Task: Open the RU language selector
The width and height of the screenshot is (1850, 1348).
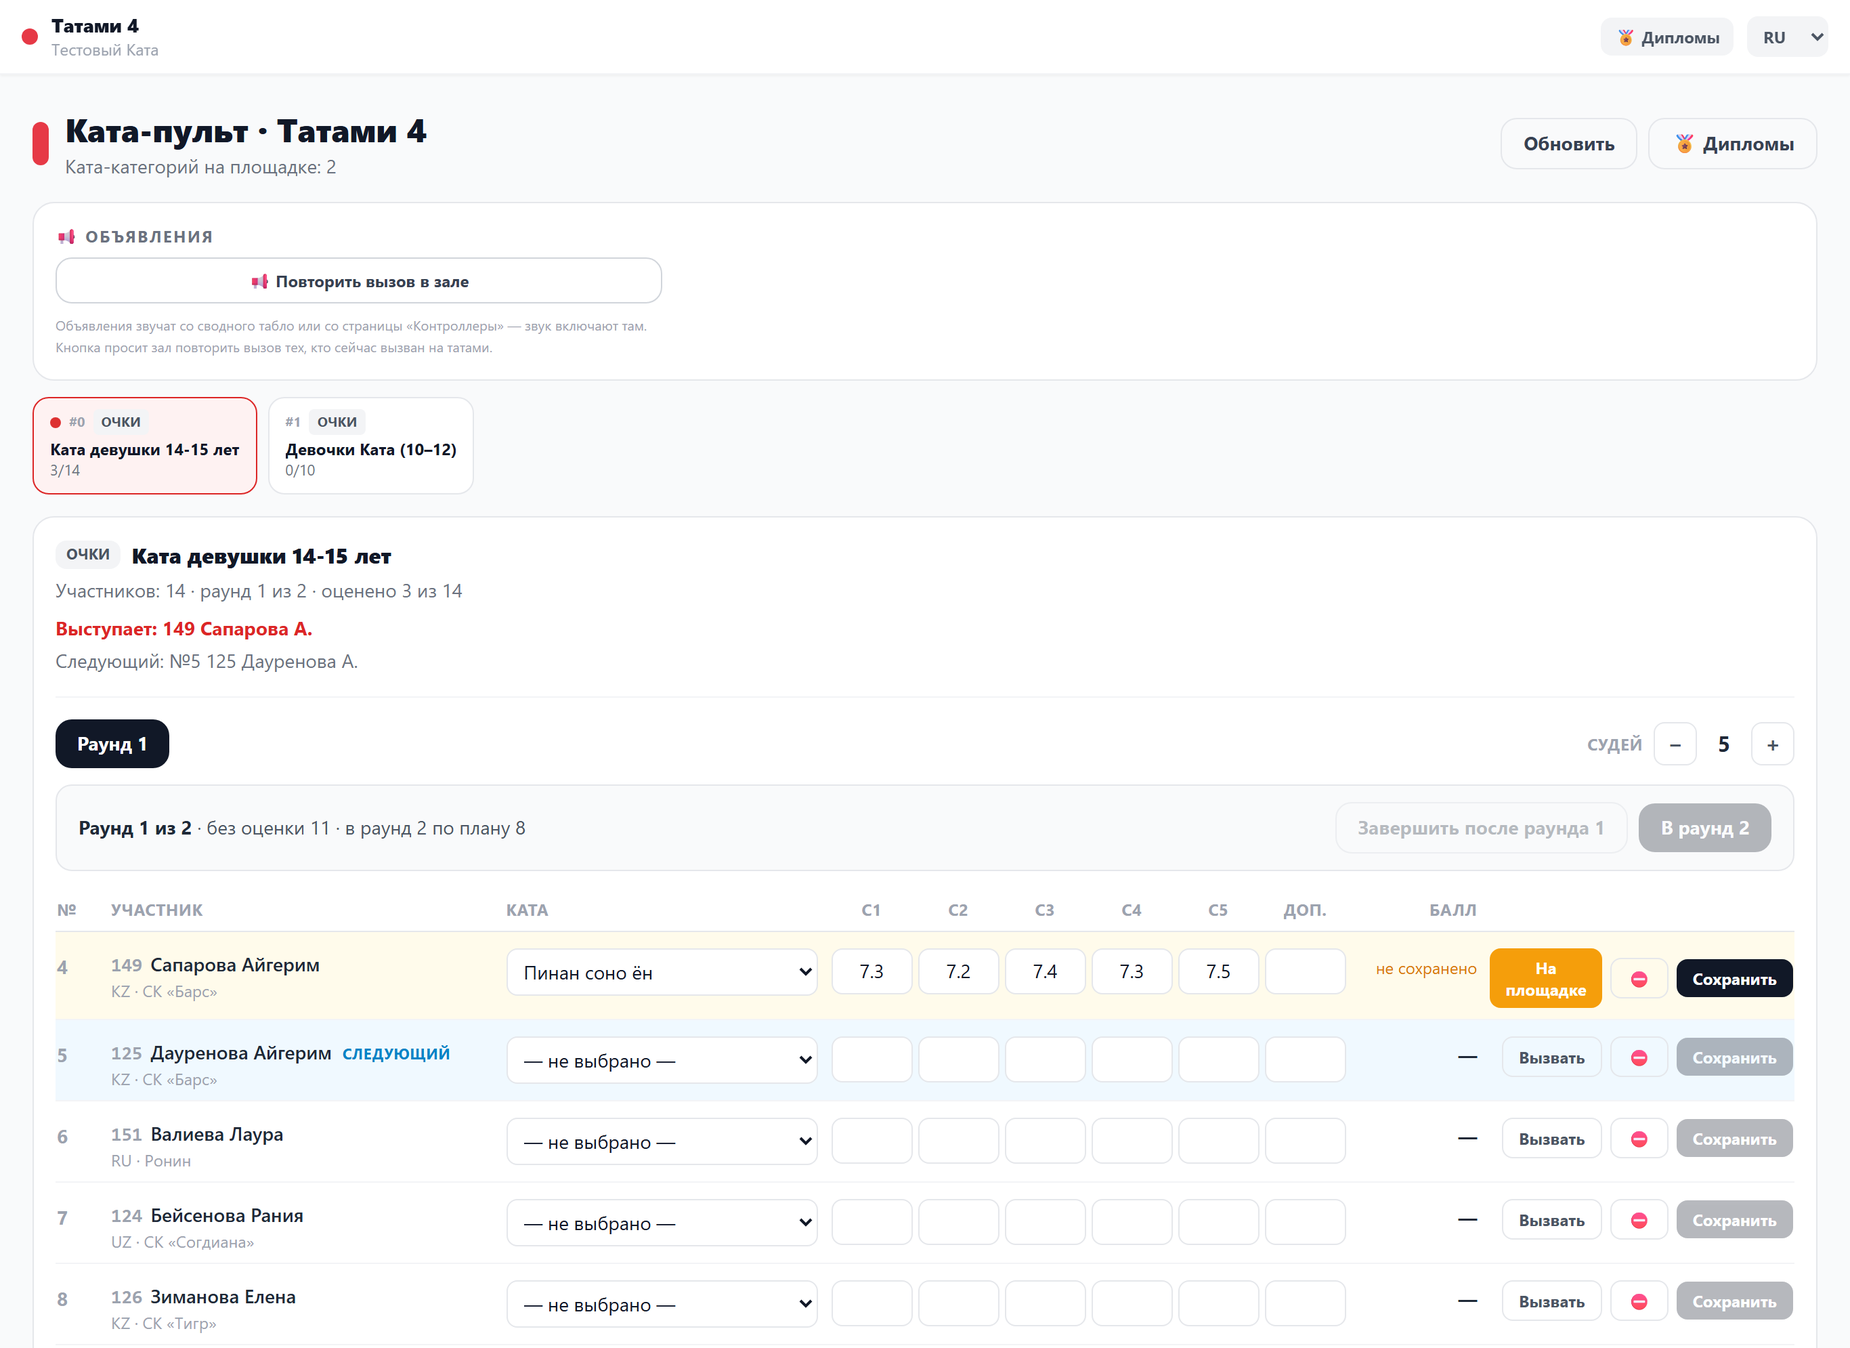Action: coord(1787,37)
